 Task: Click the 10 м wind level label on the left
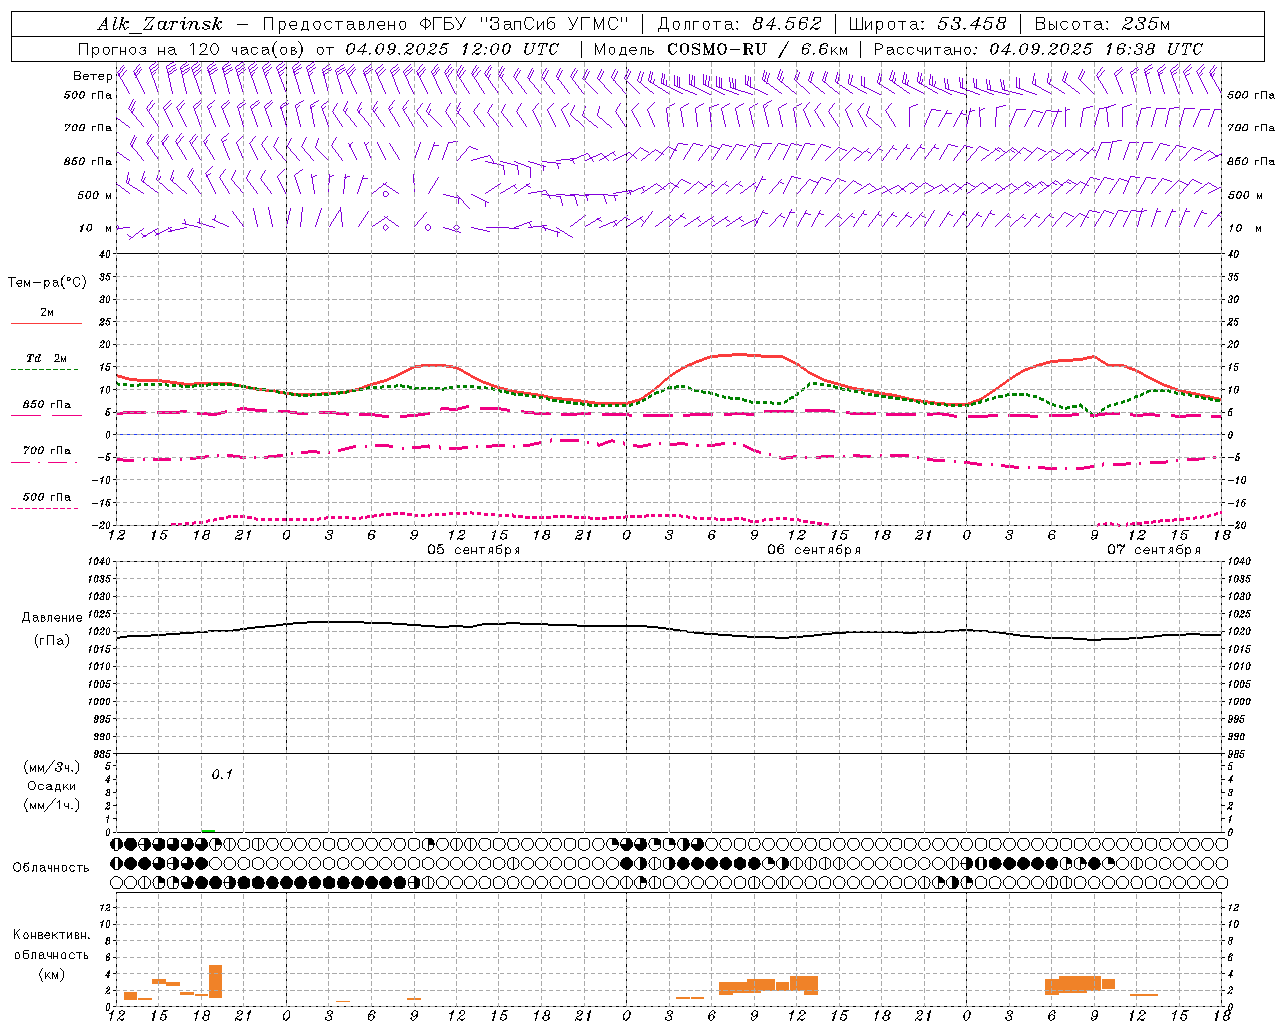click(x=96, y=228)
